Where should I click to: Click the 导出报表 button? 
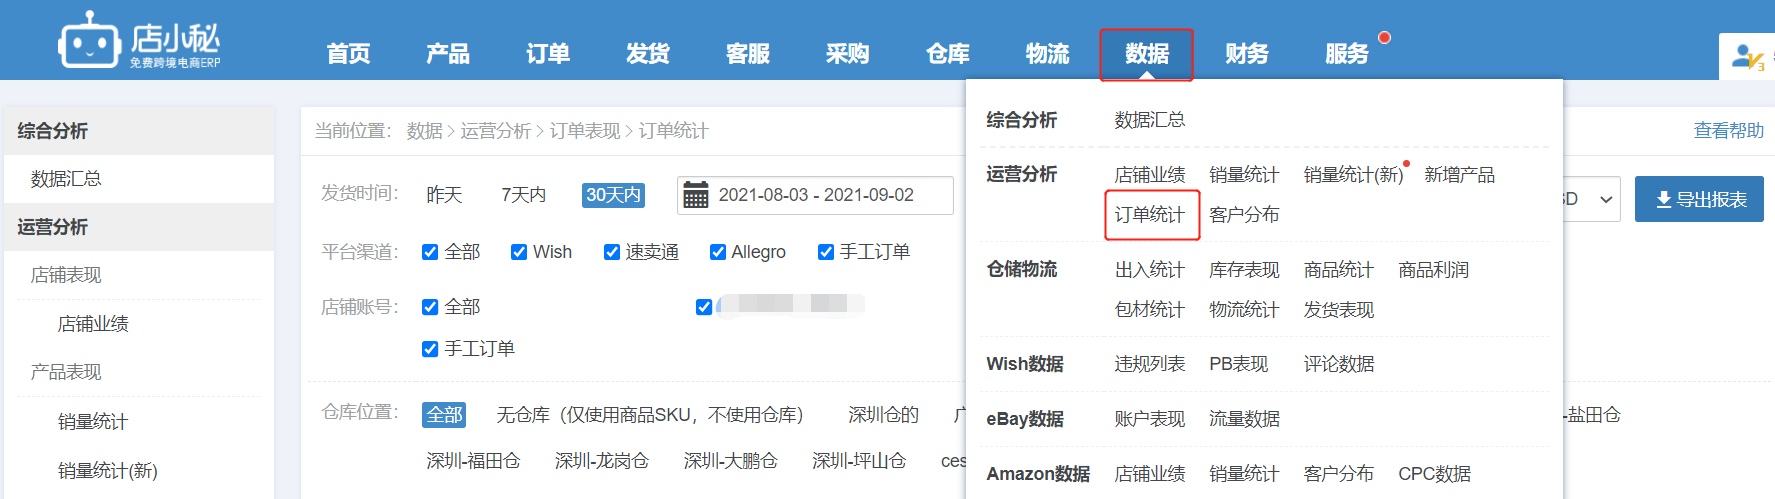click(x=1699, y=199)
